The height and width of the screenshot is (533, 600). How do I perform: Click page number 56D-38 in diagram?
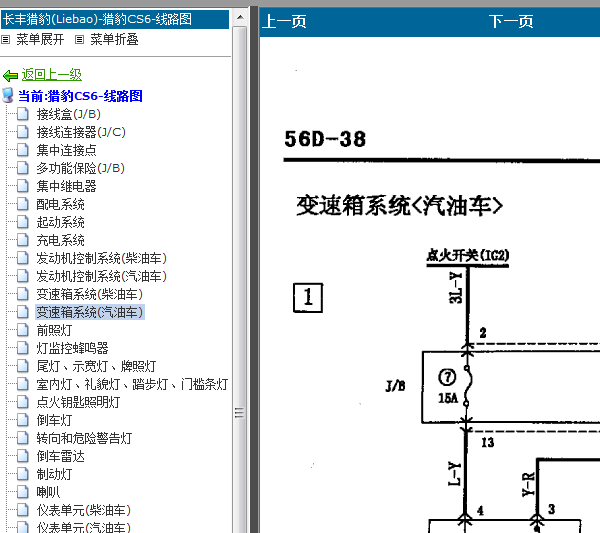[x=325, y=139]
